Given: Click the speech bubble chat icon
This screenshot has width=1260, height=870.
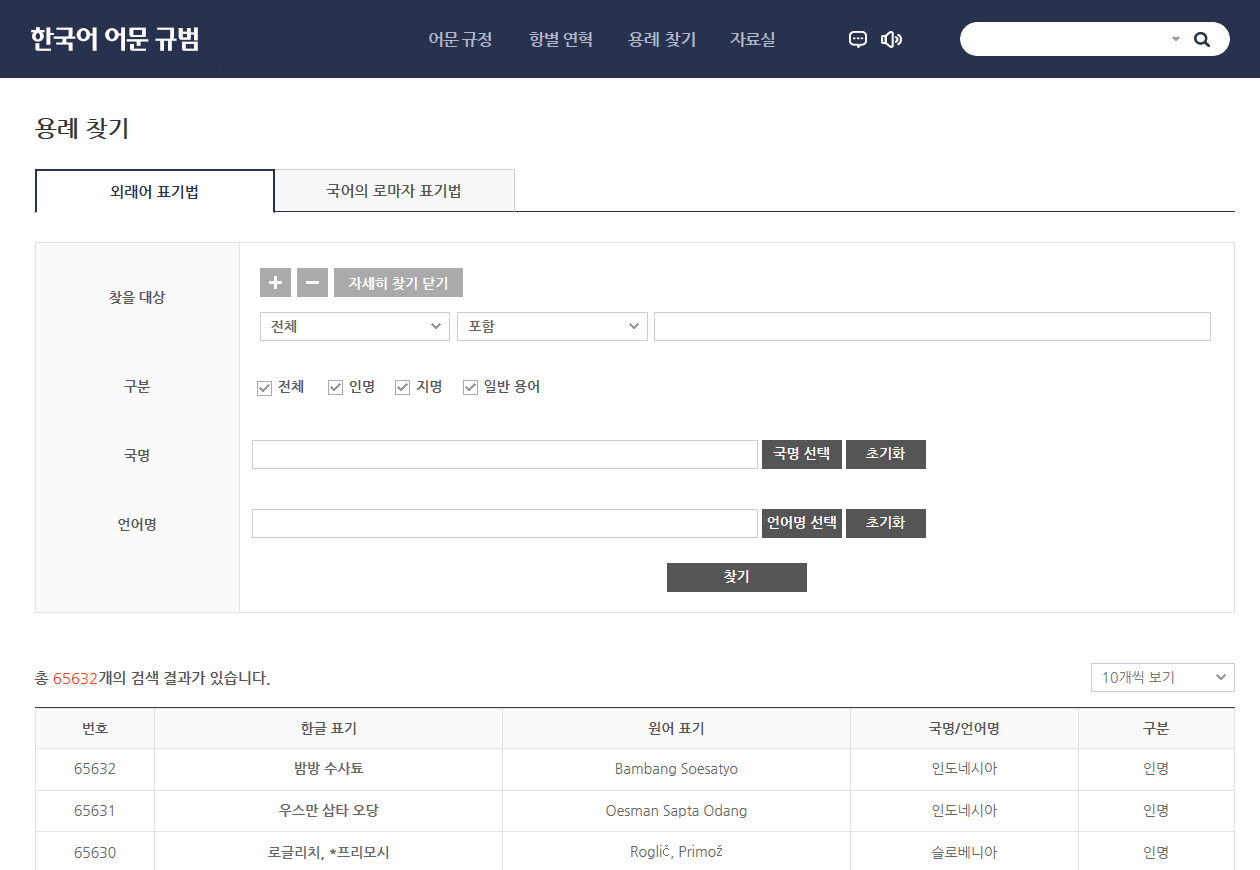Looking at the screenshot, I should [857, 40].
